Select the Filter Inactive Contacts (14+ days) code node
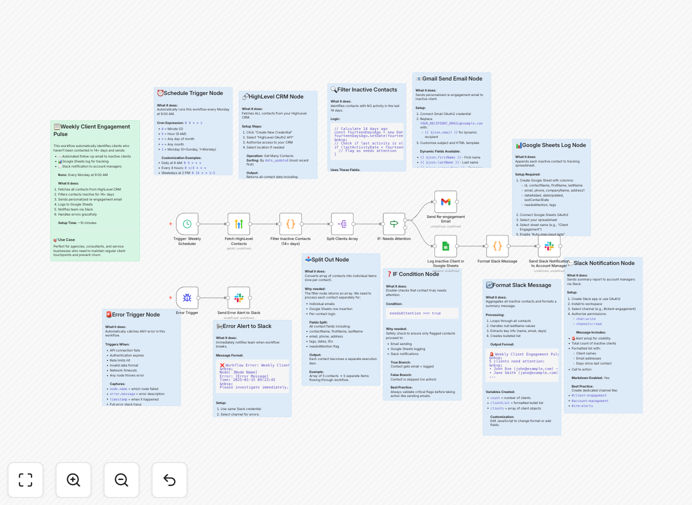 point(290,224)
